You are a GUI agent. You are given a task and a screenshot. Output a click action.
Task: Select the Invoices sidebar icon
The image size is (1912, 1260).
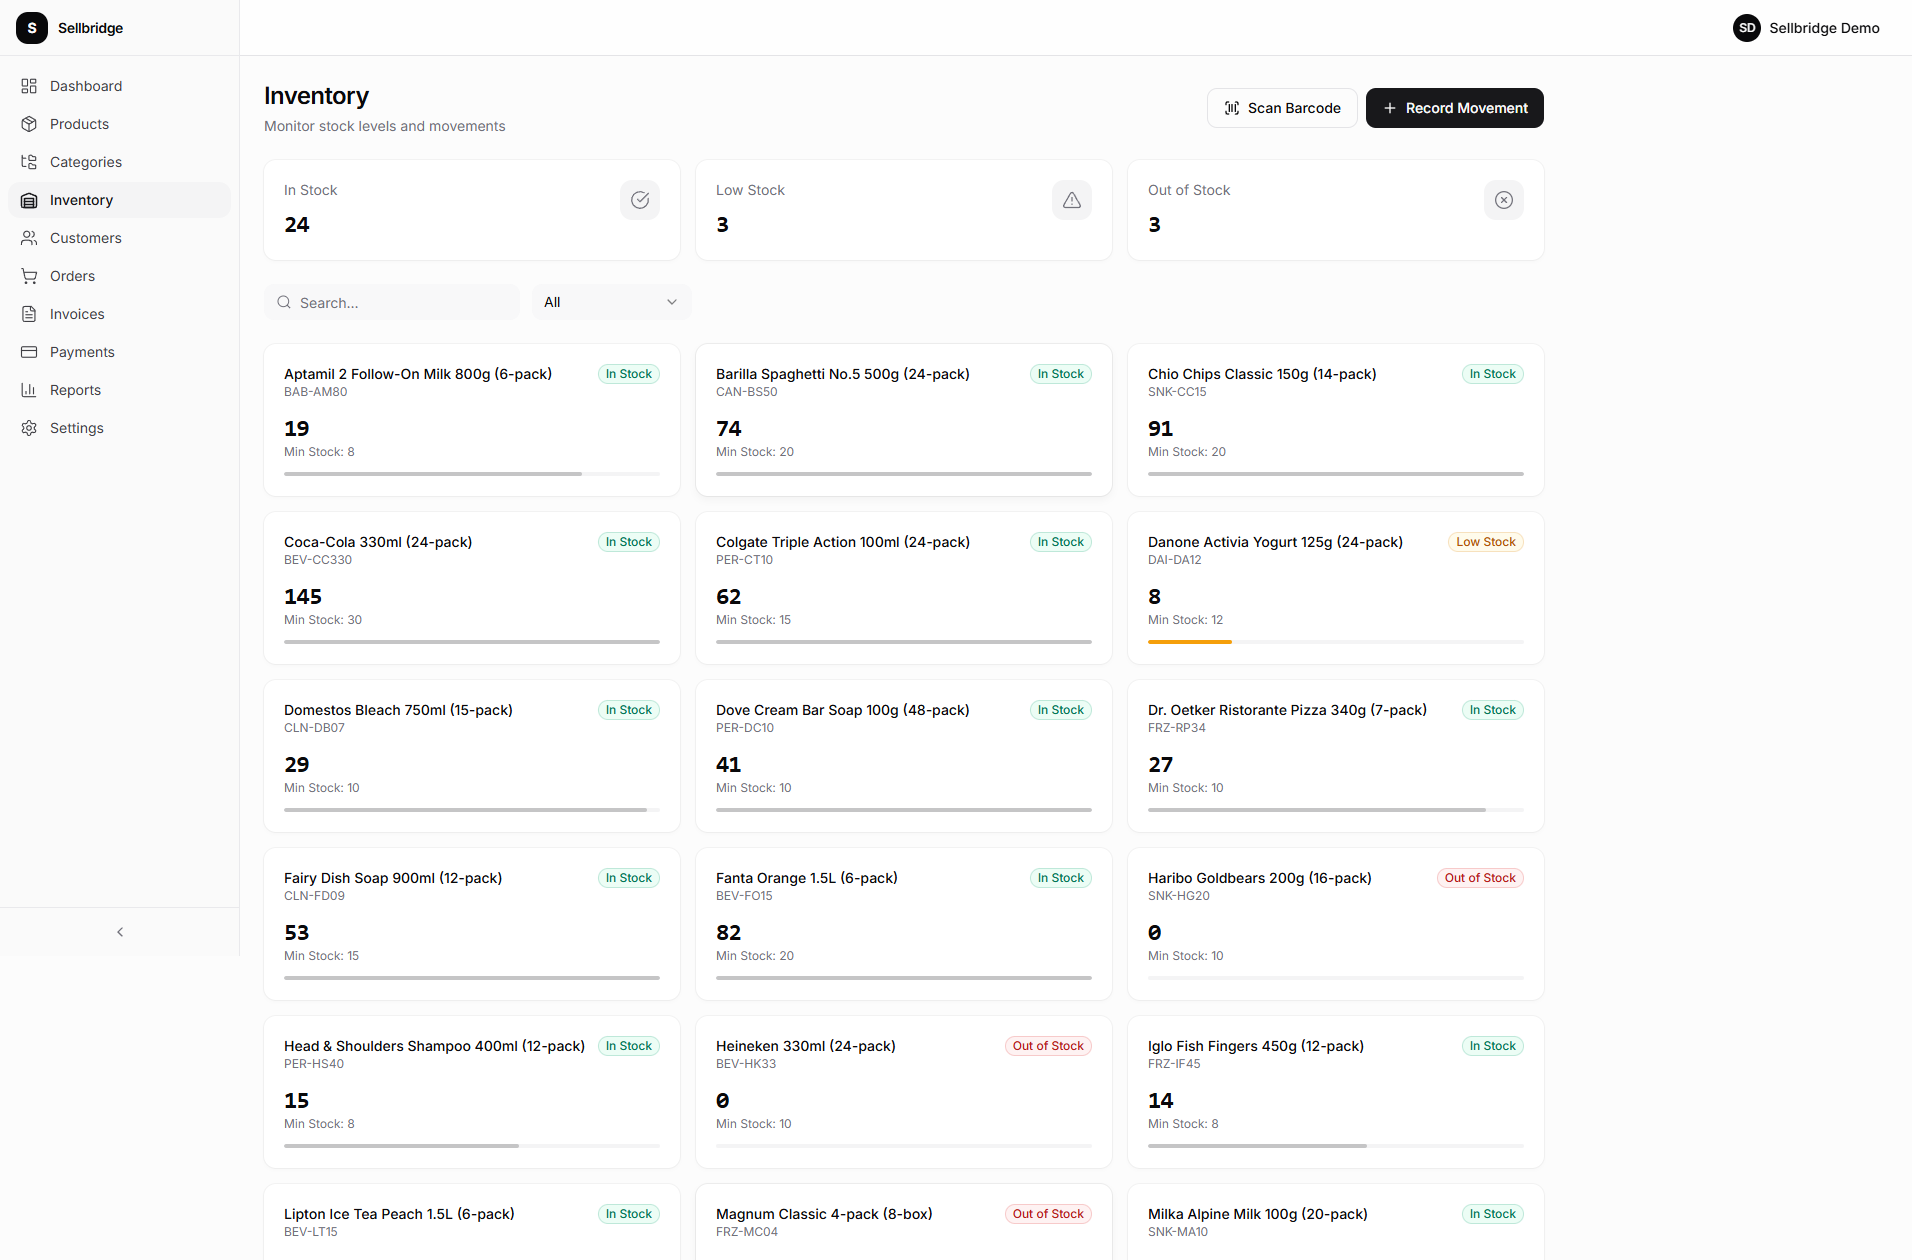coord(29,314)
